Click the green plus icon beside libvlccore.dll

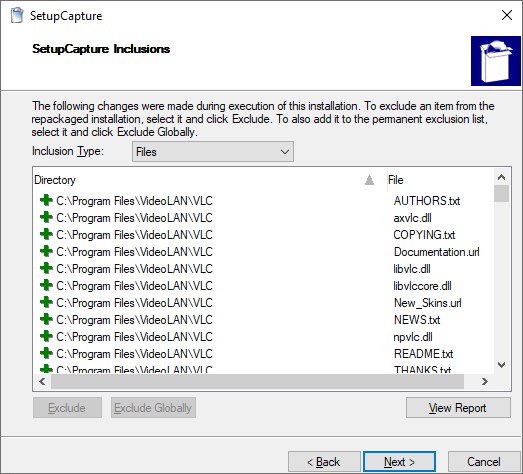[46, 285]
